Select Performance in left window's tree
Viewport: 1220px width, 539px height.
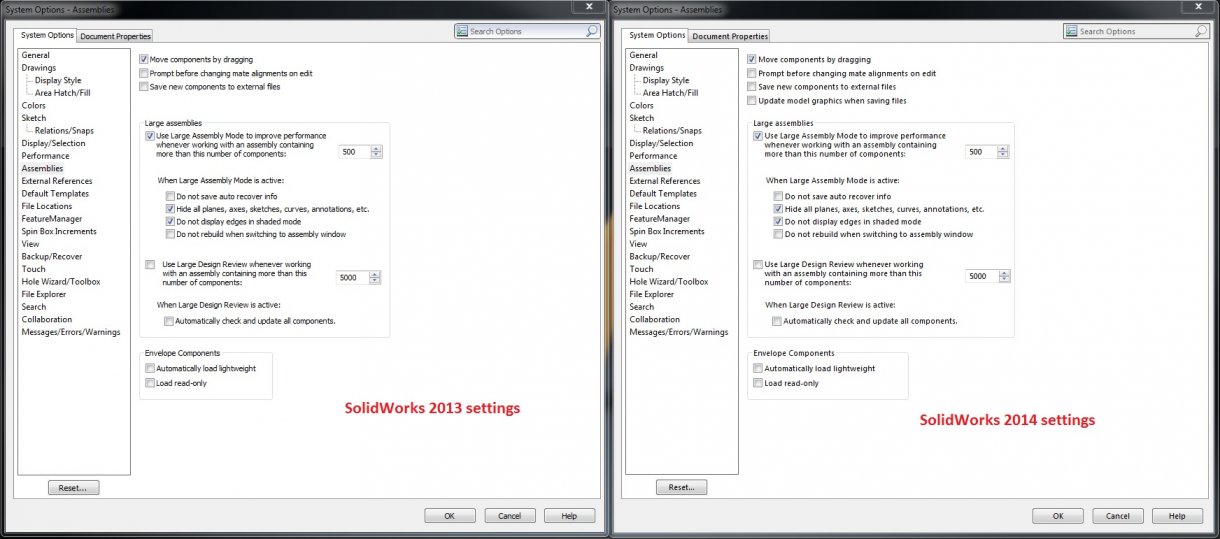[x=45, y=156]
